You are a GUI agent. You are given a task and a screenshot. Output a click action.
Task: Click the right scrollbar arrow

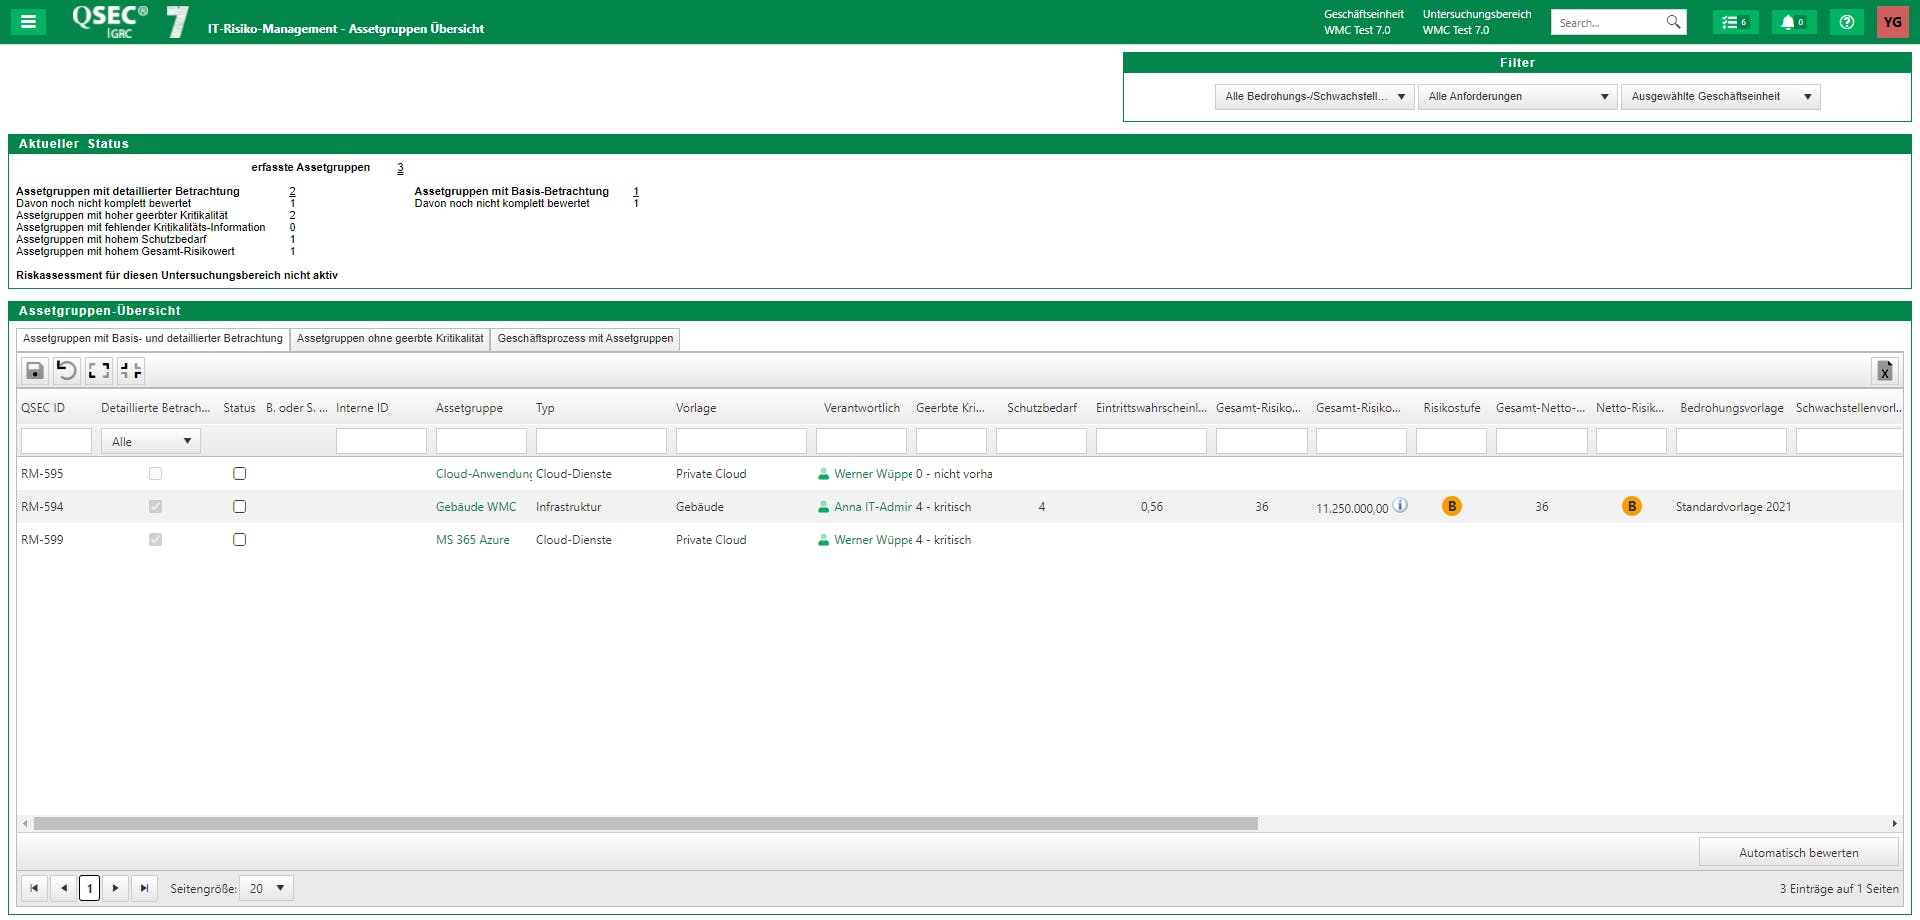click(1894, 824)
